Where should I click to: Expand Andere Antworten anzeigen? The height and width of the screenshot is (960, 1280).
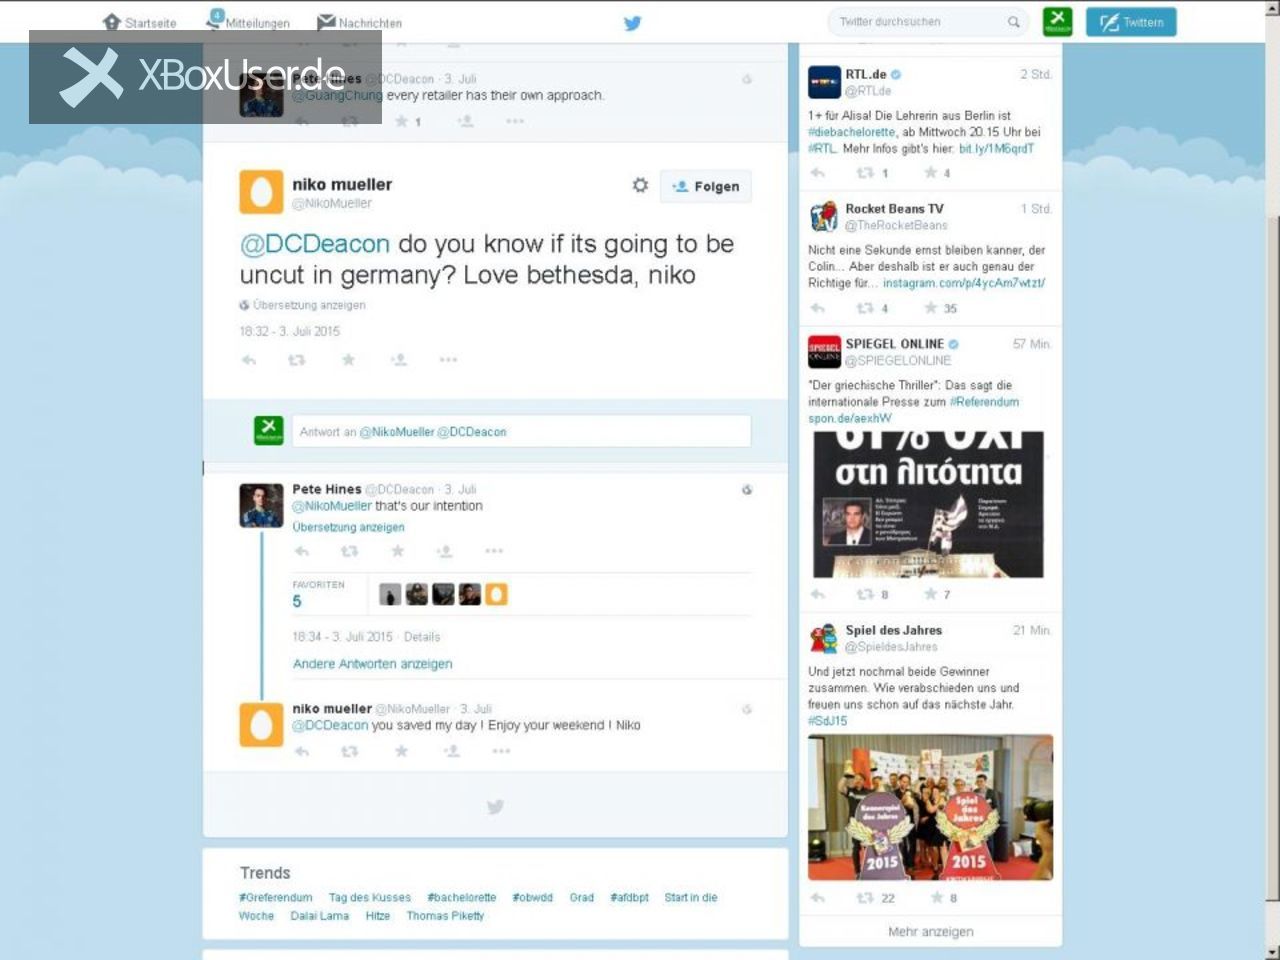click(372, 664)
